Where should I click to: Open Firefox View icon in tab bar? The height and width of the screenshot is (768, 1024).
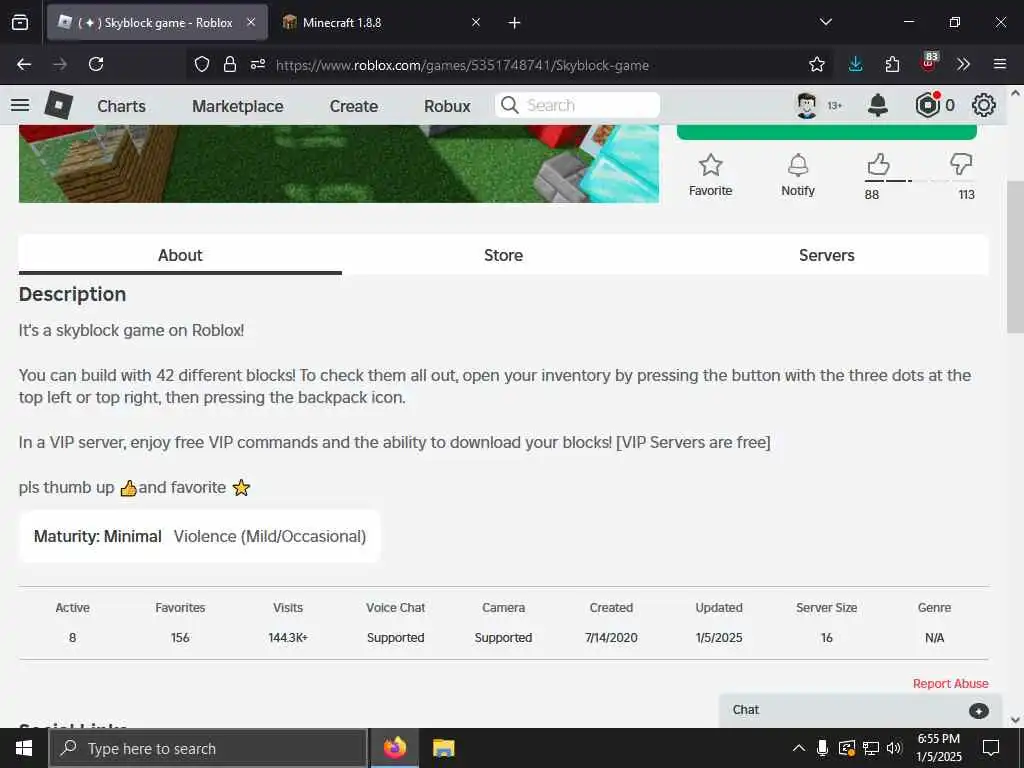tap(20, 22)
